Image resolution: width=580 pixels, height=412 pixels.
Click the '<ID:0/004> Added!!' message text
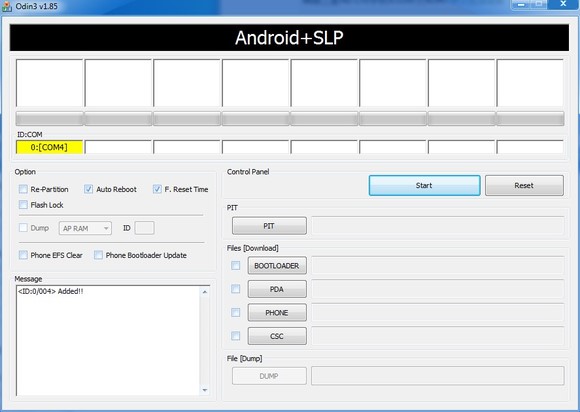[51, 291]
